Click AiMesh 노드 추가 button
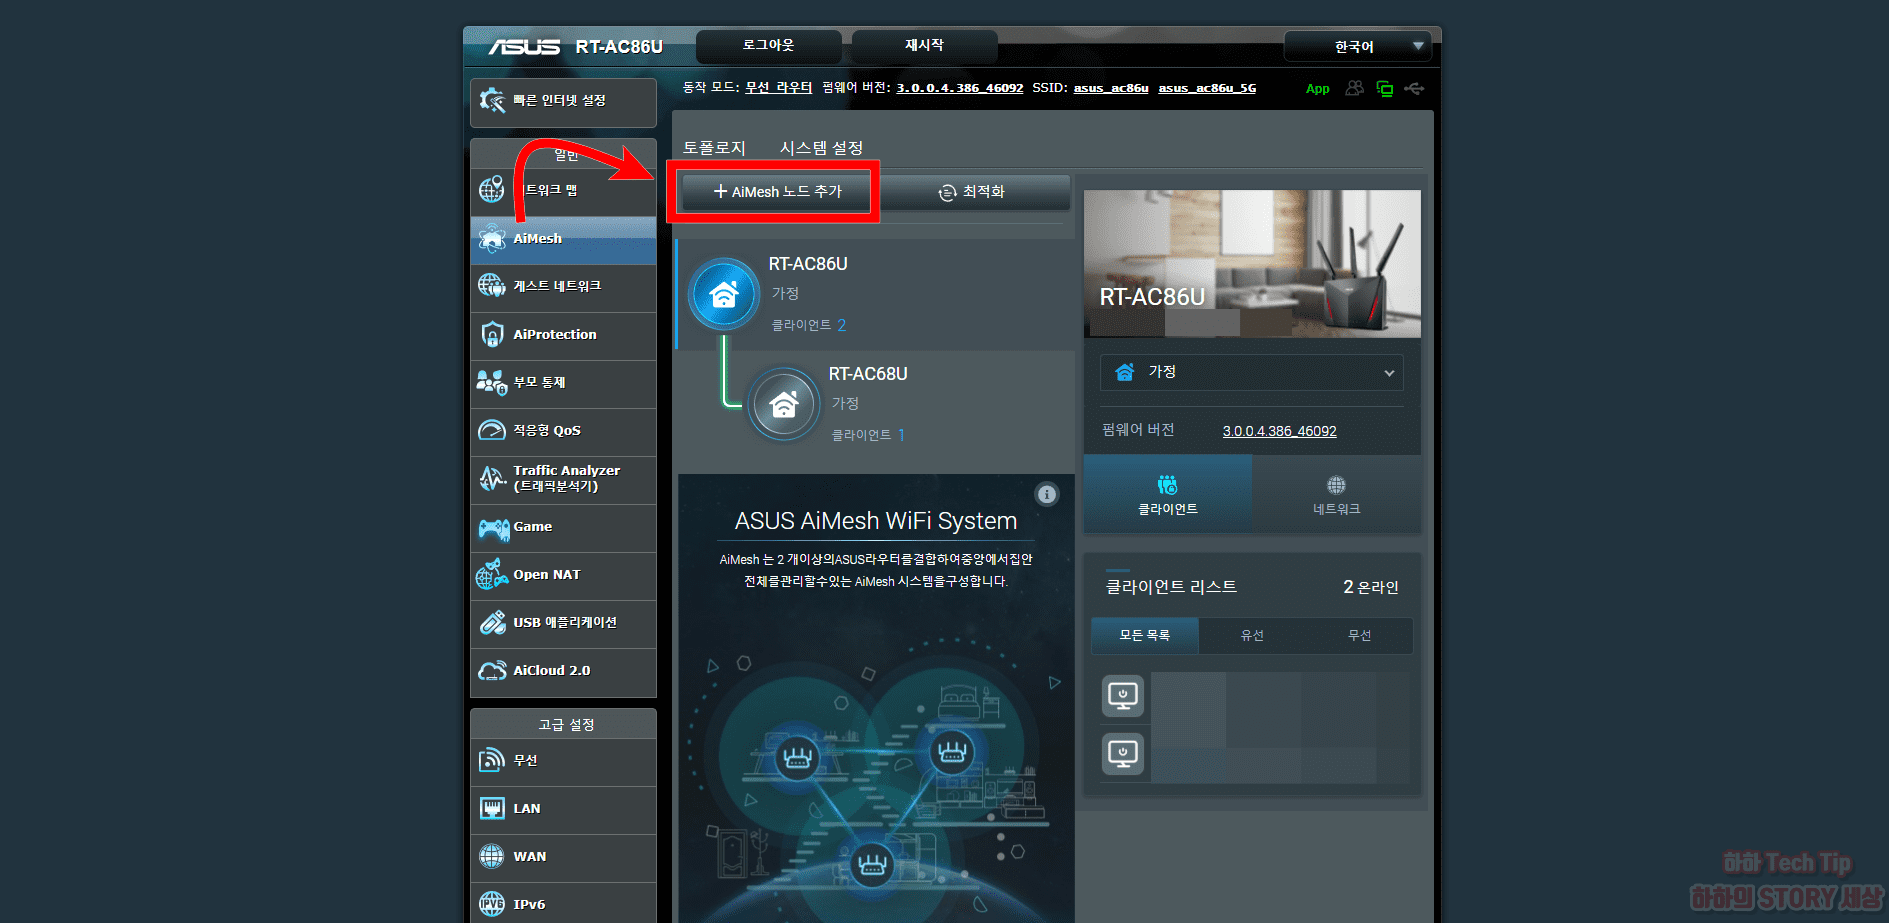The width and height of the screenshot is (1889, 923). tap(777, 191)
